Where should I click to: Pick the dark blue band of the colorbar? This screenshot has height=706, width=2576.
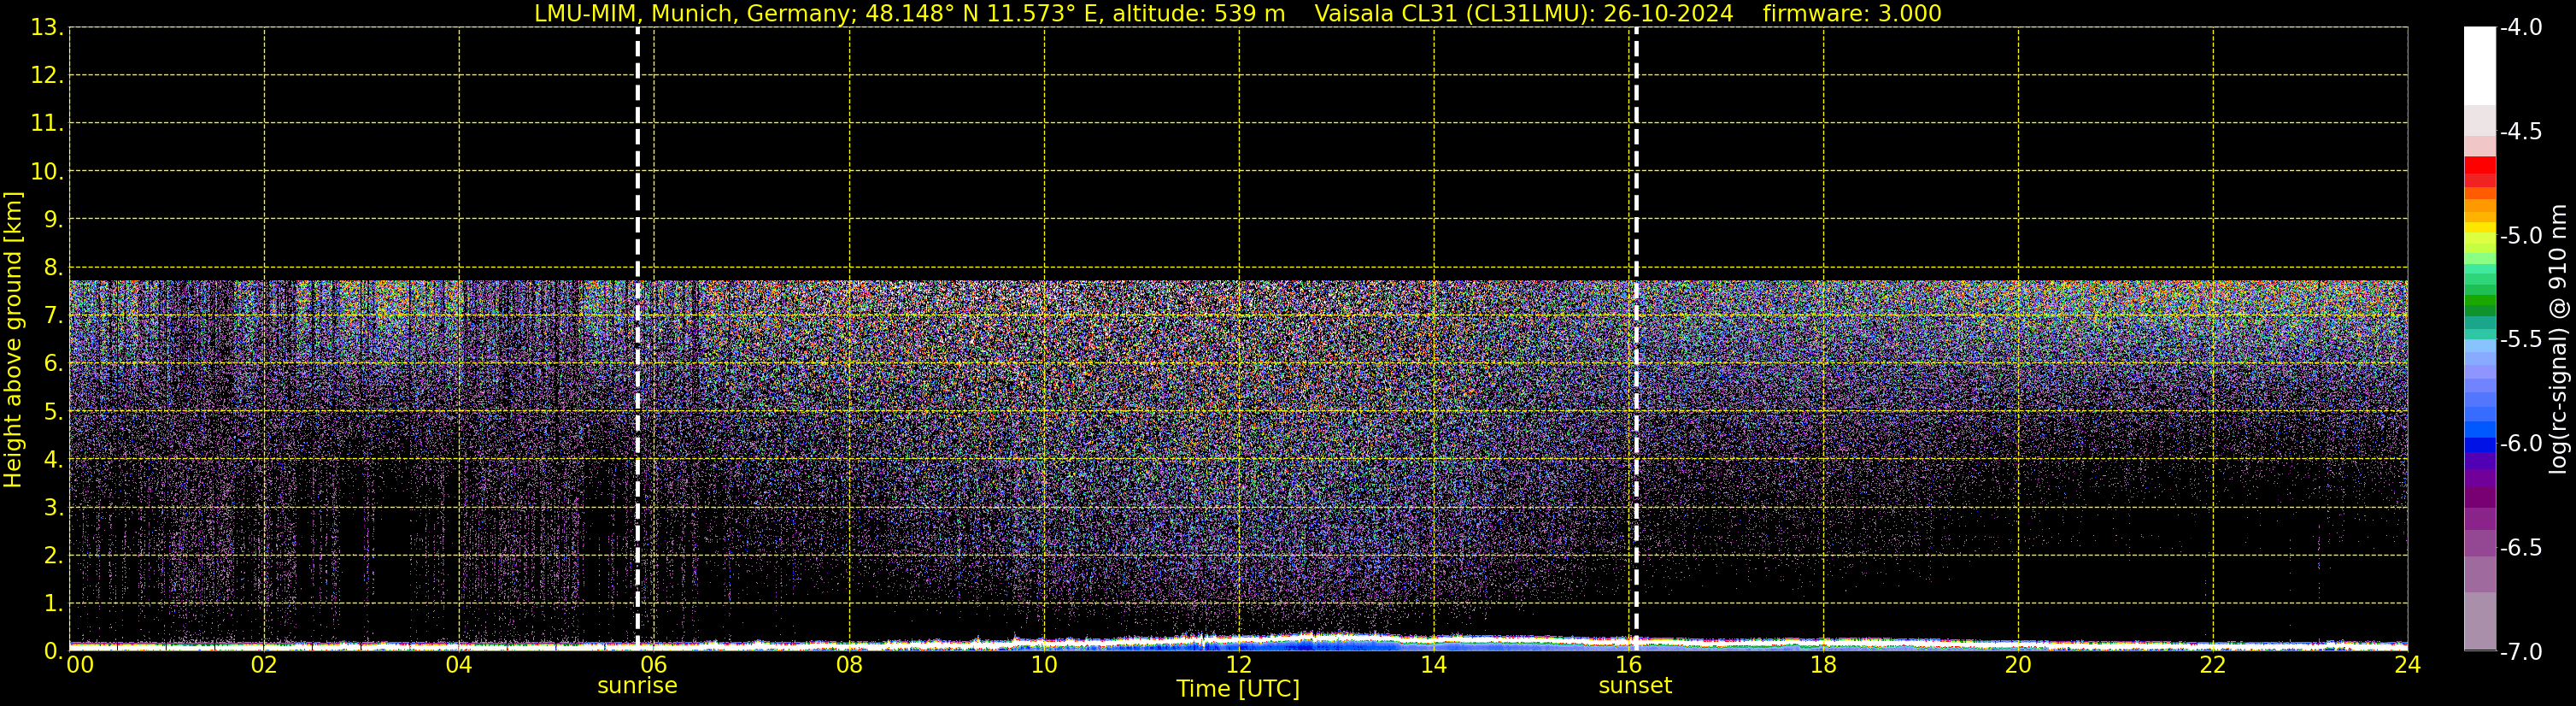click(2479, 445)
